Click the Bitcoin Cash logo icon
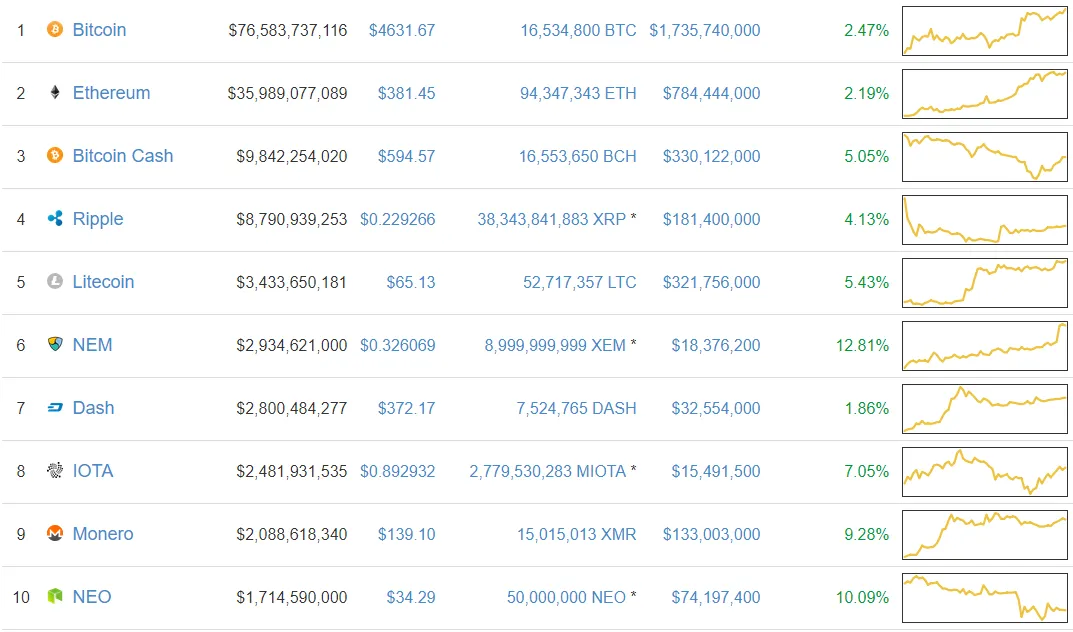The image size is (1073, 632). [55, 155]
